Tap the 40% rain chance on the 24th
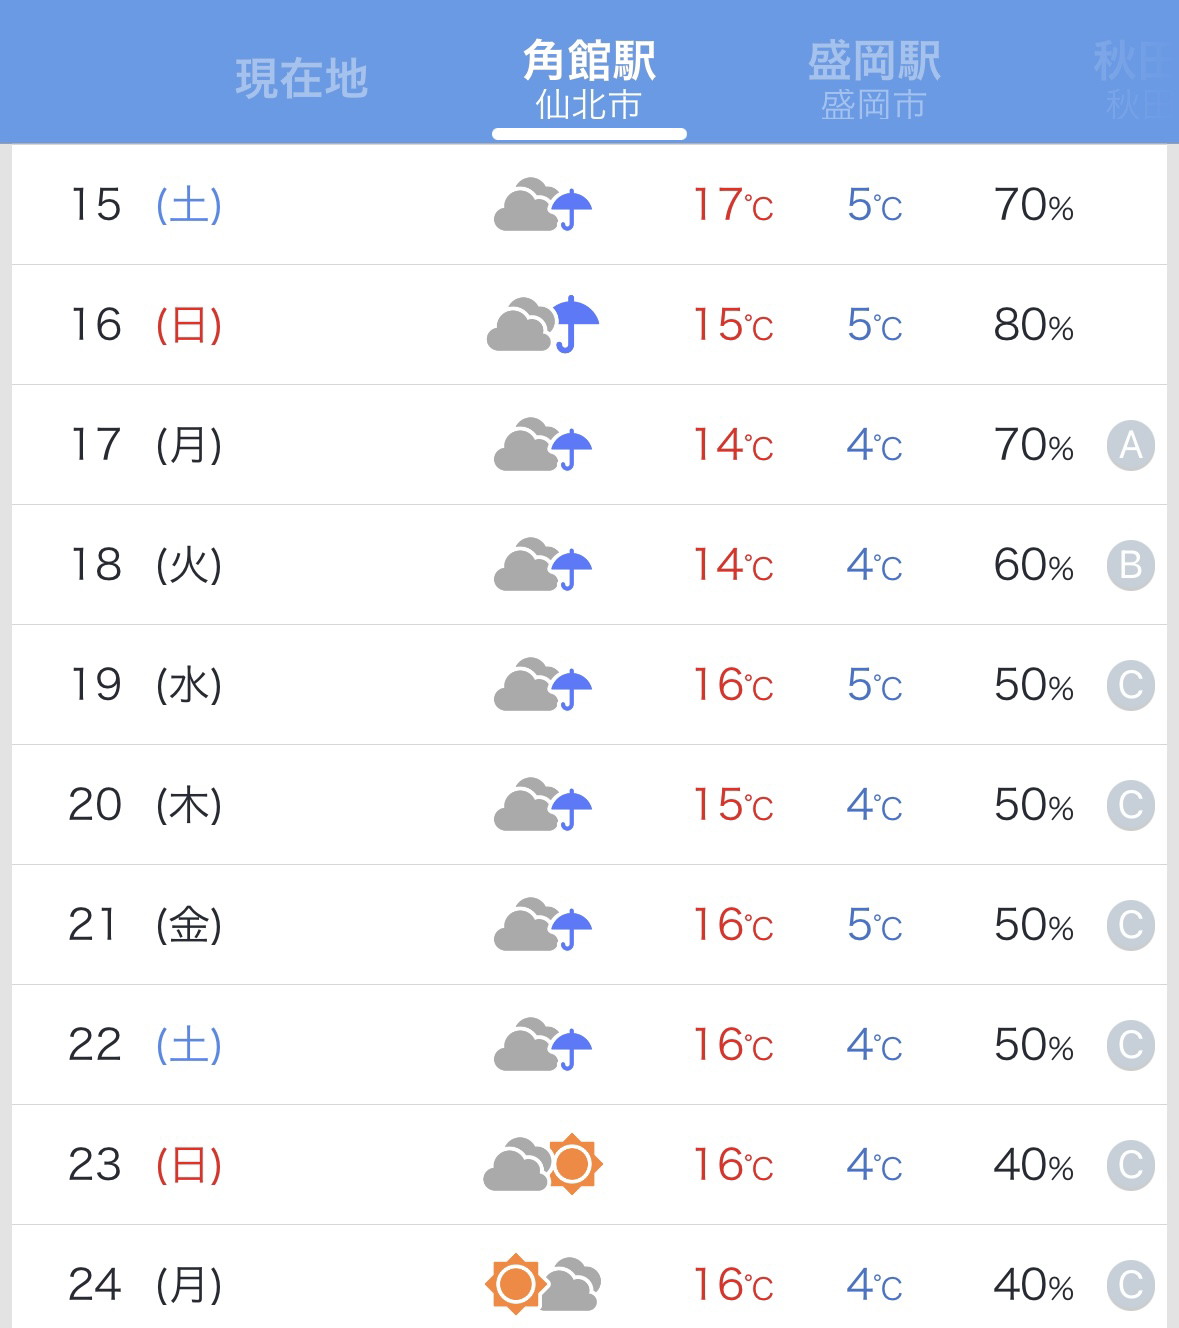Viewport: 1179px width, 1328px height. tap(1034, 1285)
